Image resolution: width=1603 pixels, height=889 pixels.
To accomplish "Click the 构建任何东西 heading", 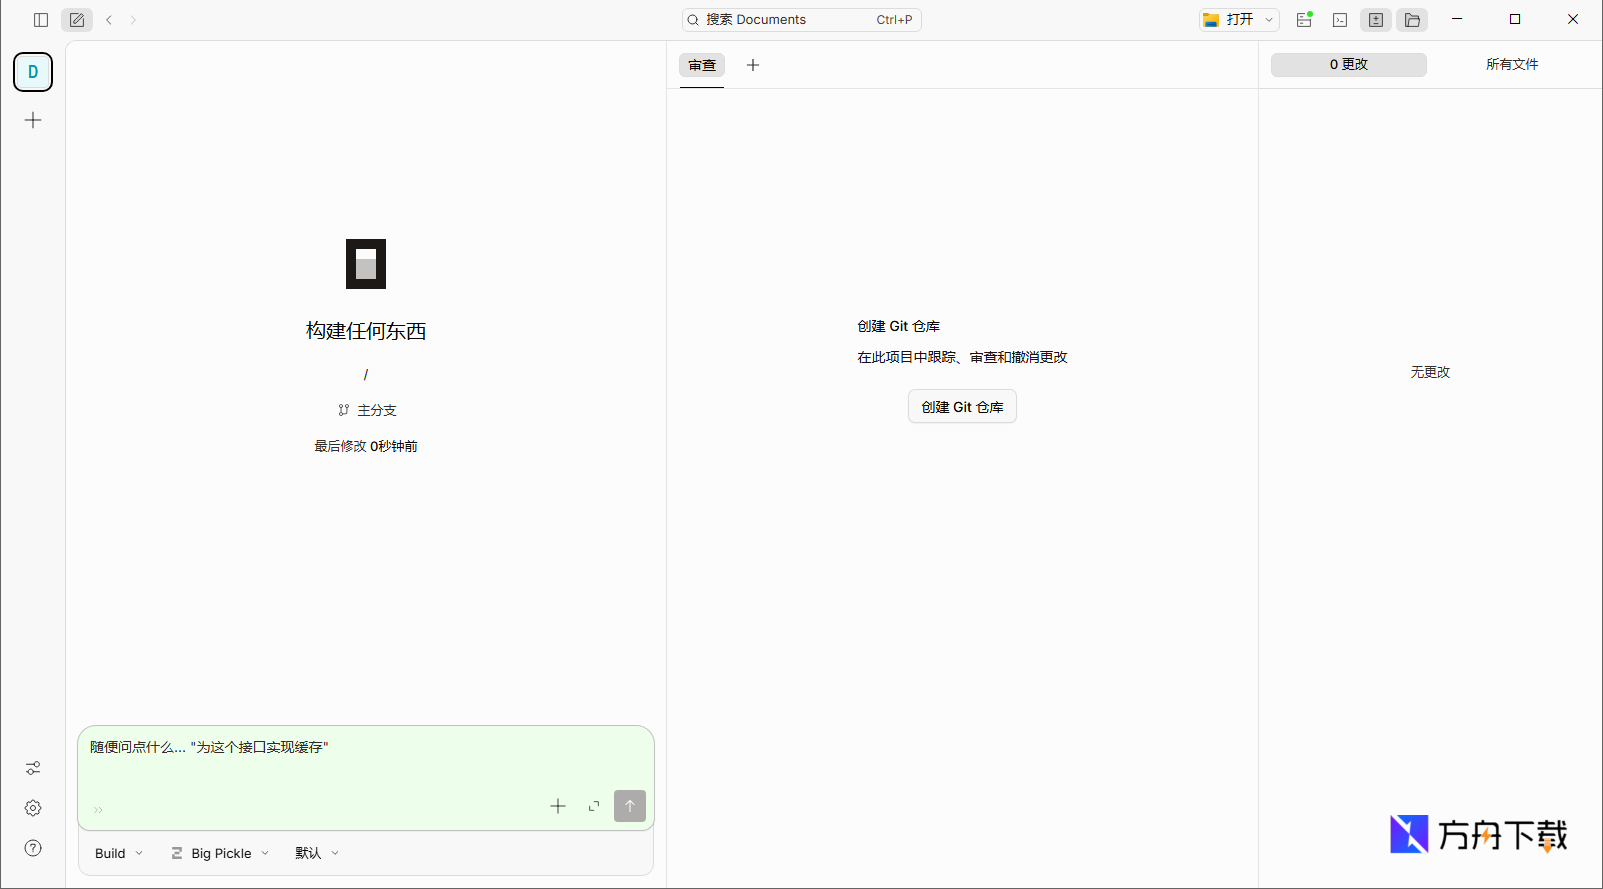I will [366, 331].
